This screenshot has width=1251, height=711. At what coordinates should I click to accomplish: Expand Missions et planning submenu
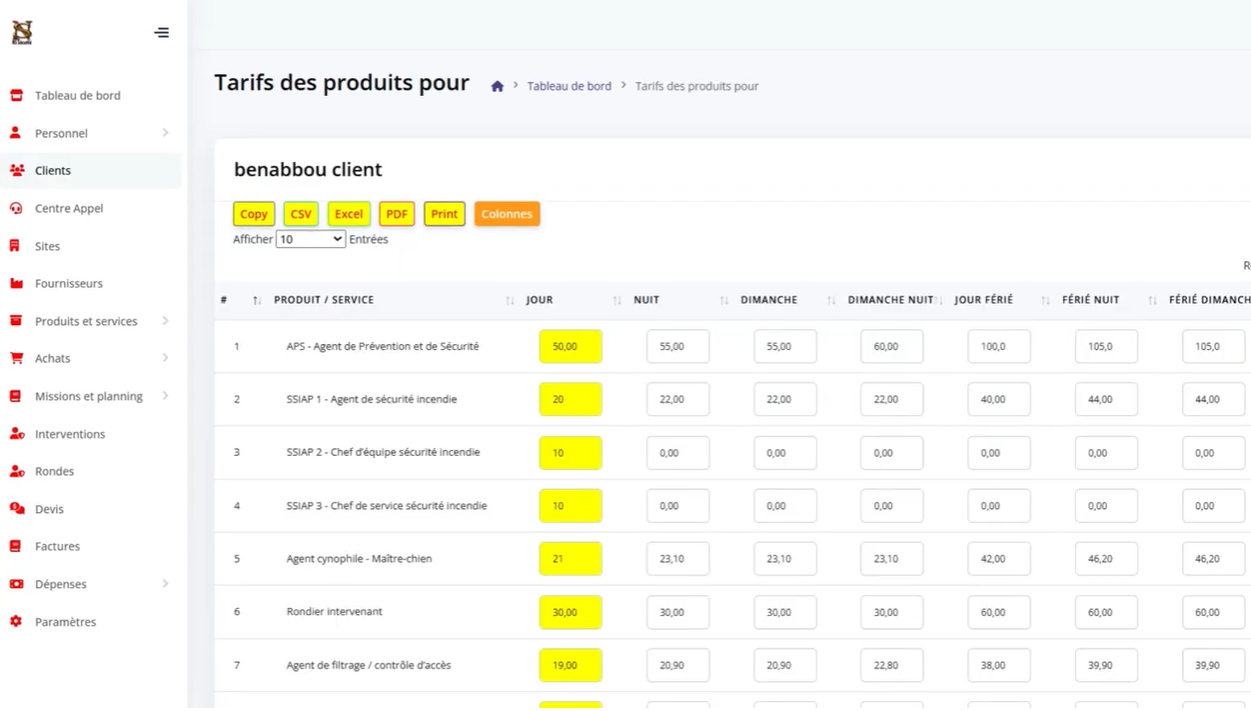tap(165, 396)
